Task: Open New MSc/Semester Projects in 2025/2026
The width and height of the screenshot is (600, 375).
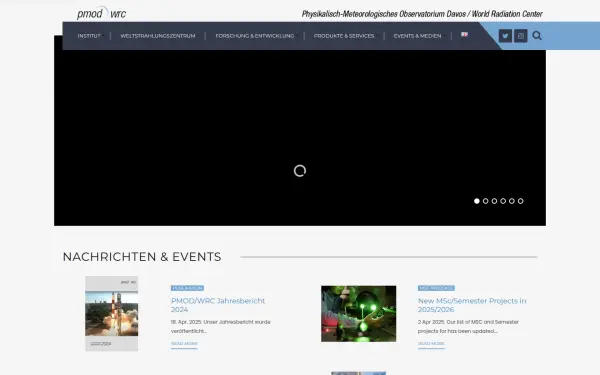Action: (x=472, y=305)
